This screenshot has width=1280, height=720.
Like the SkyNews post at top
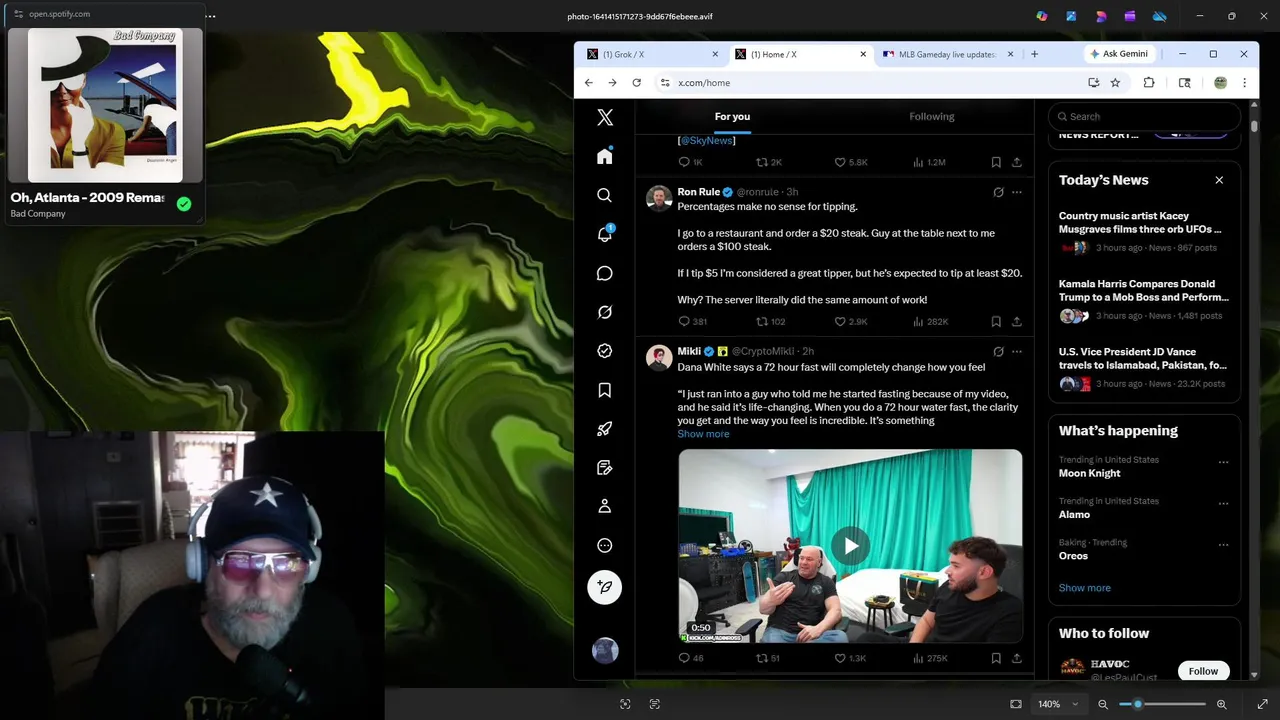click(851, 162)
